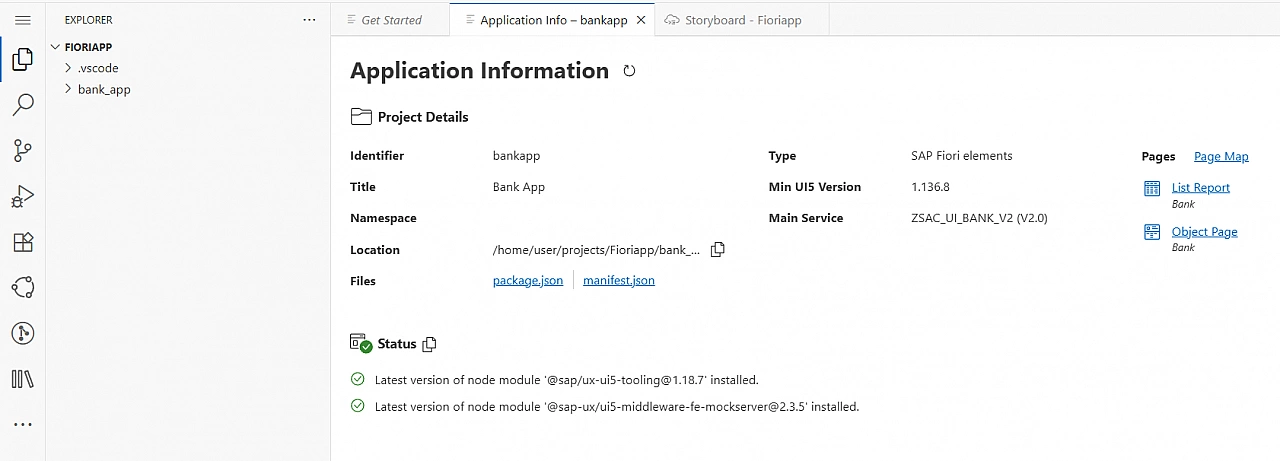This screenshot has width=1280, height=461.
Task: Open Explorer more actions menu
Action: pos(309,20)
